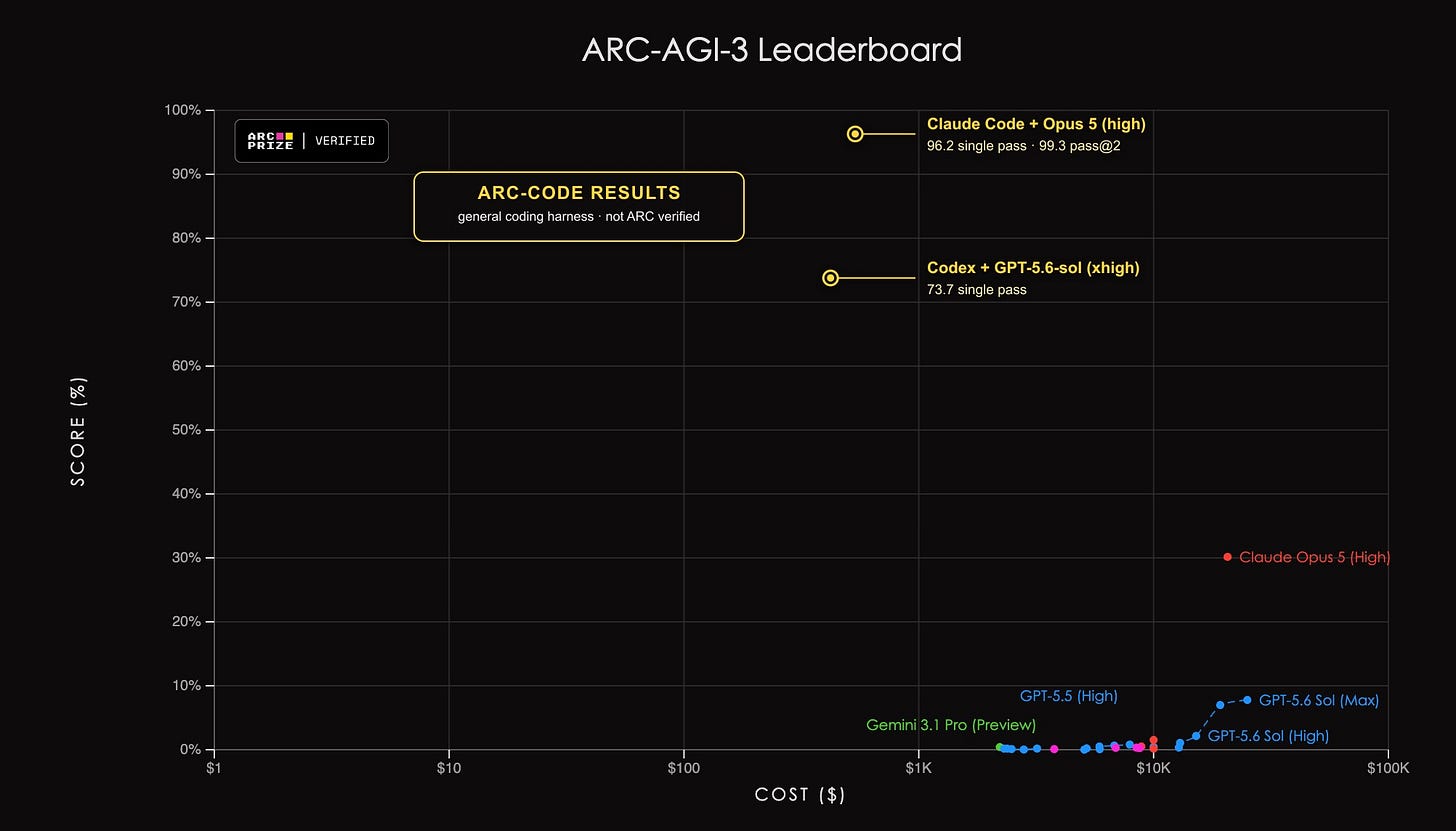Click the red Claude Opus 5 (High) dot

pos(1228,557)
